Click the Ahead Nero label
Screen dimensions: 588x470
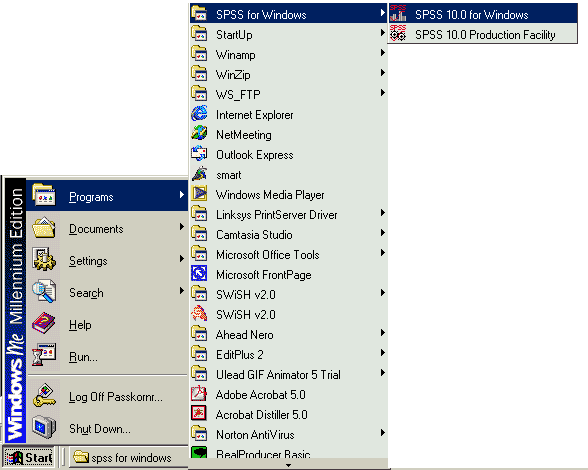tap(244, 335)
